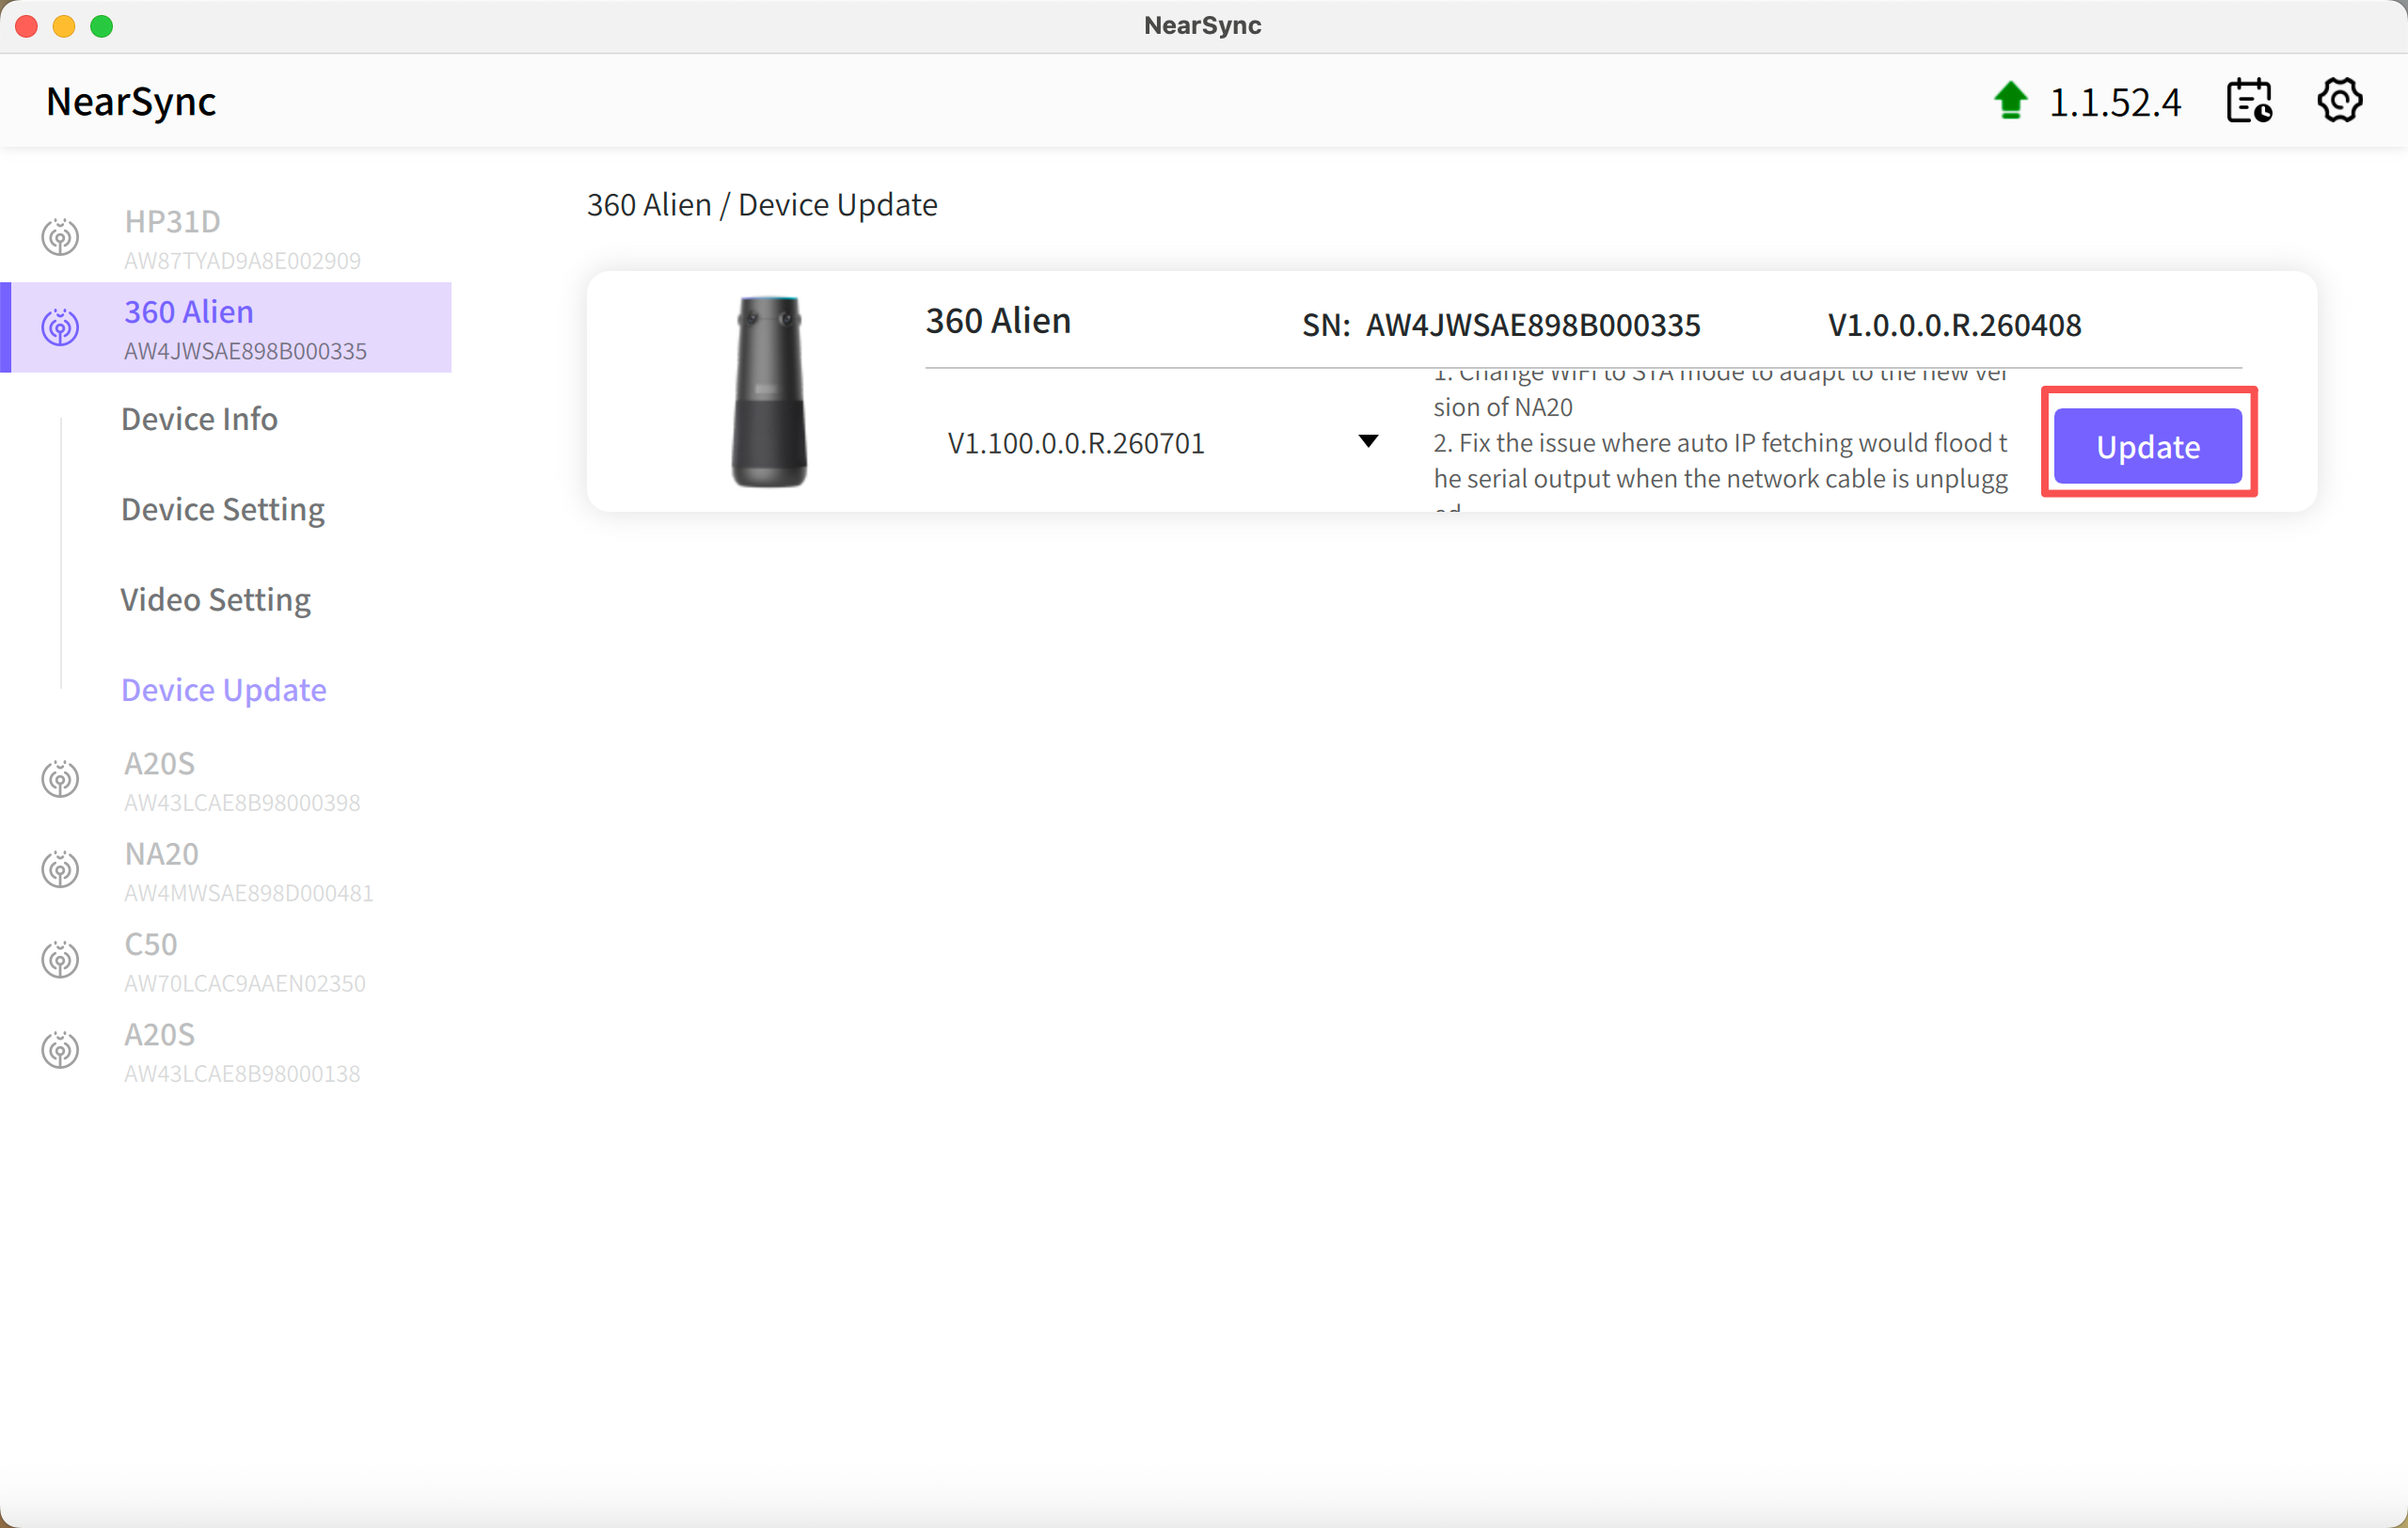Screen dimensions: 2408x1528
Task: Click the NA20 device signal icon
Action: click(60, 869)
